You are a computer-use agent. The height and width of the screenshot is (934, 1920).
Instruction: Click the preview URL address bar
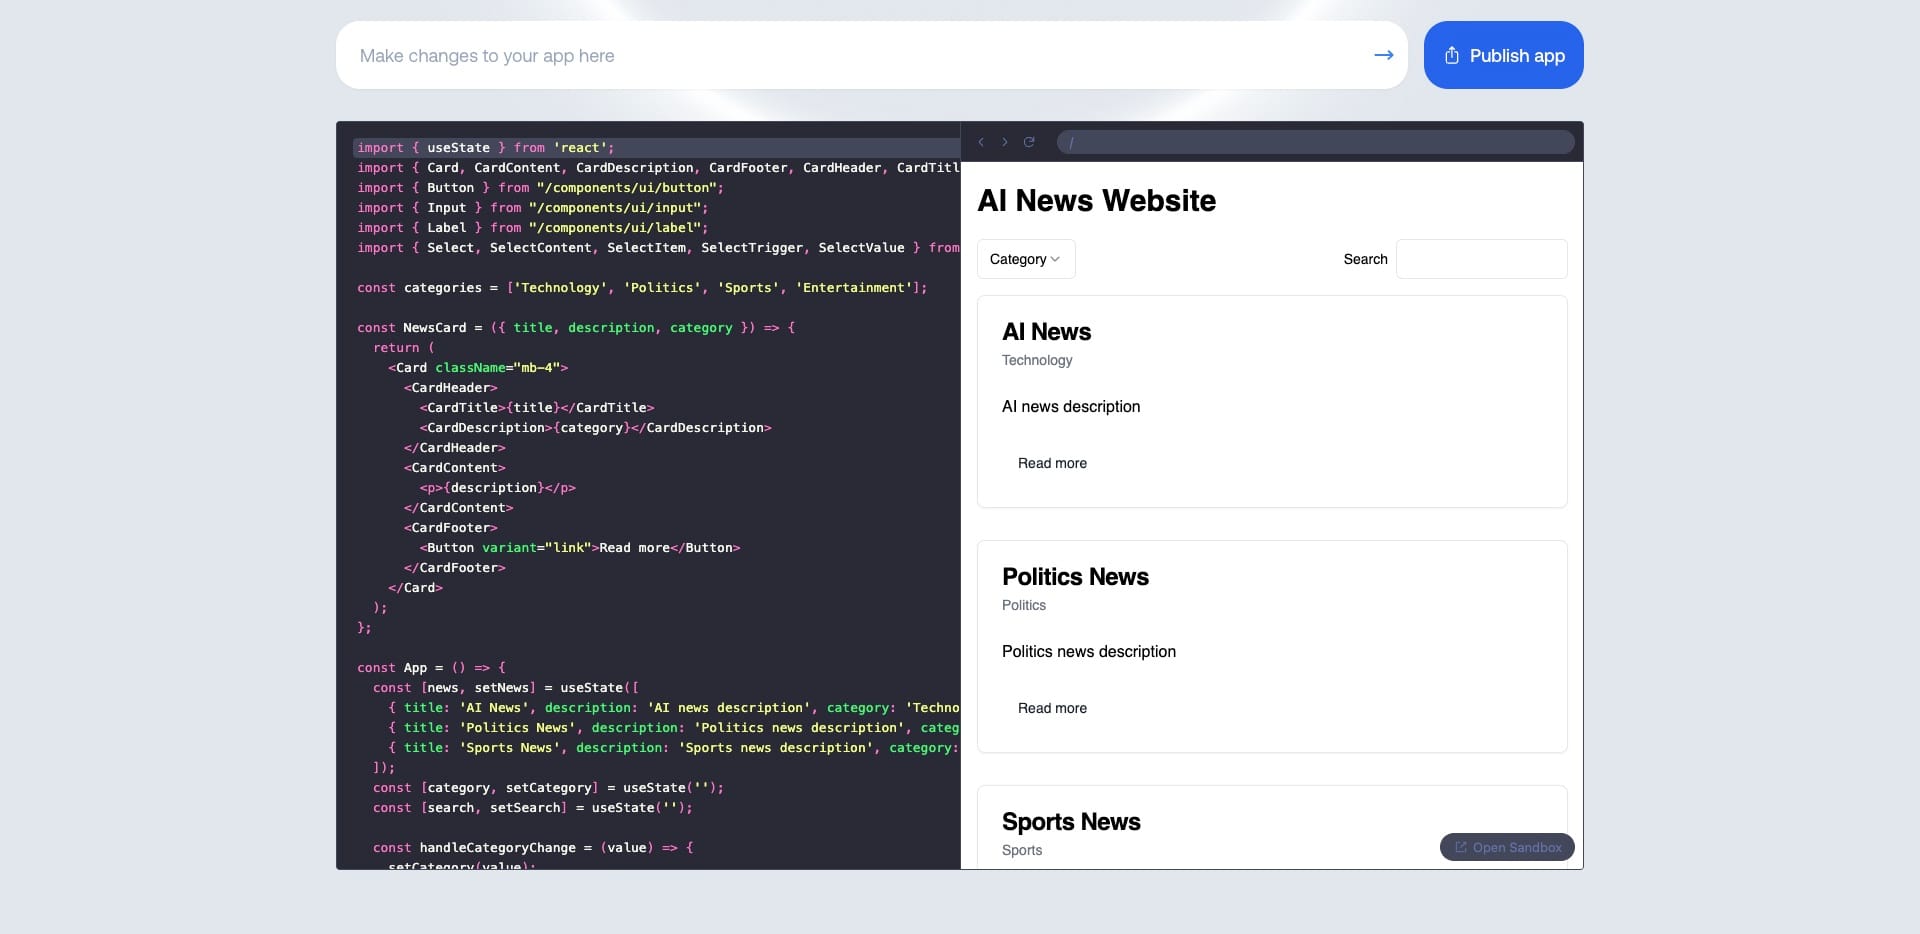1315,142
